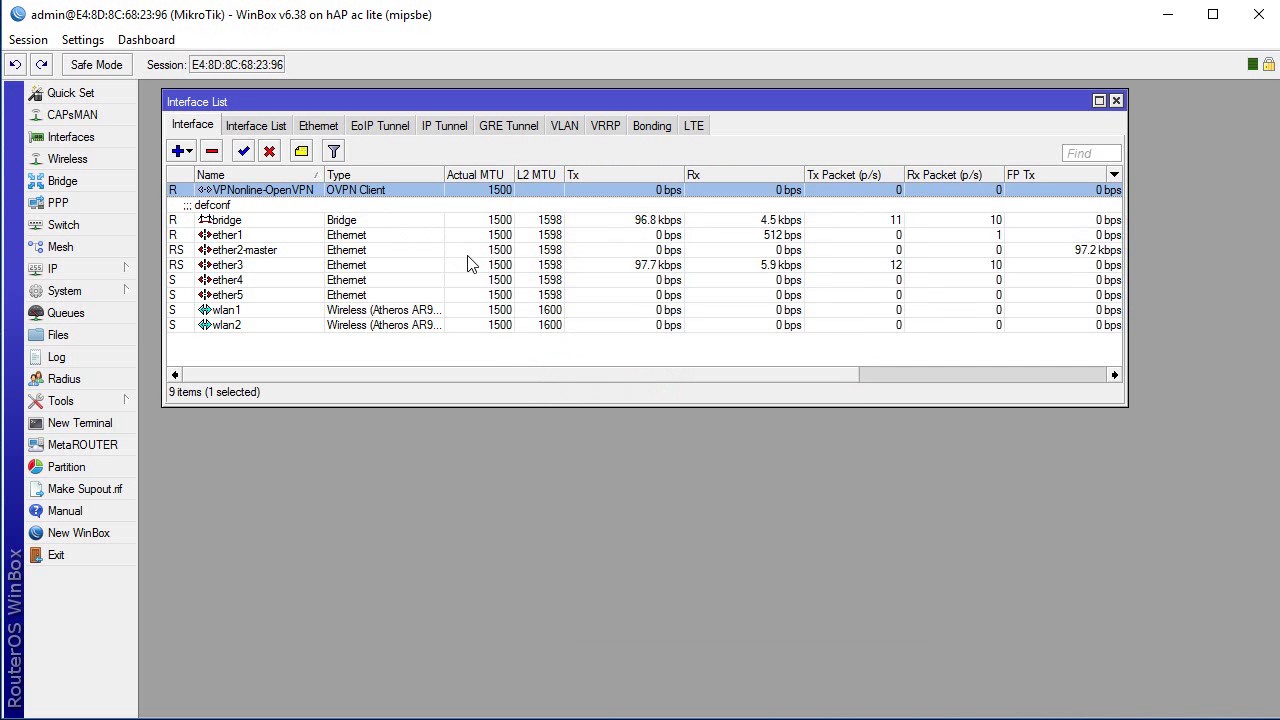The width and height of the screenshot is (1280, 720).
Task: Sort by the Tx Packet (p/s) column
Action: [854, 175]
